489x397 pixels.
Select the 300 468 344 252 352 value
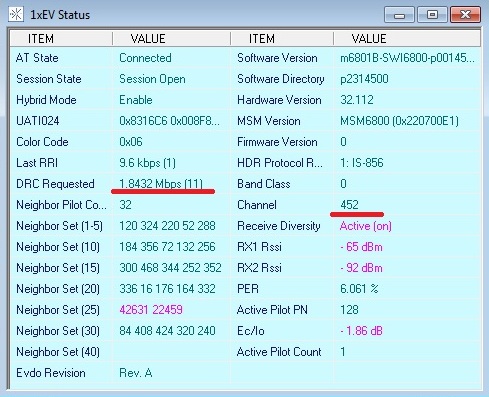(x=170, y=268)
